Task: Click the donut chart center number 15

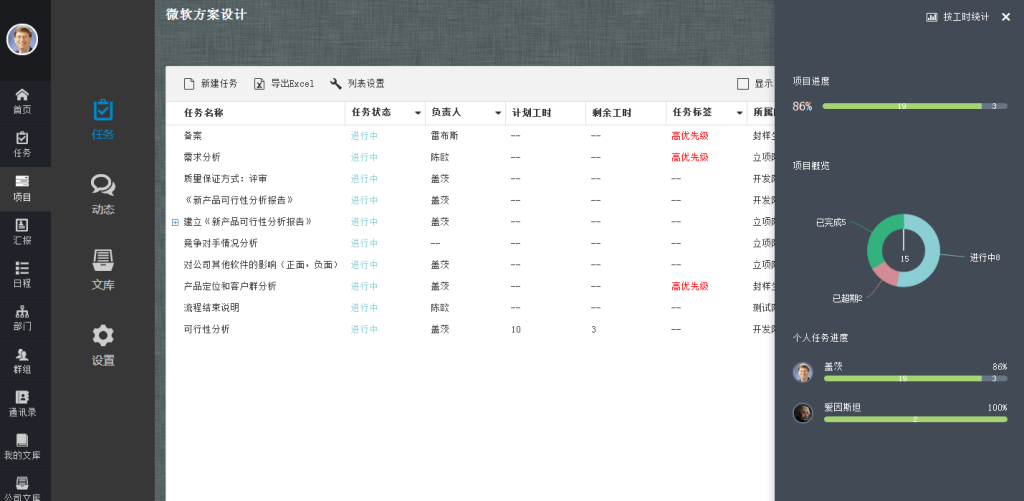Action: tap(904, 259)
